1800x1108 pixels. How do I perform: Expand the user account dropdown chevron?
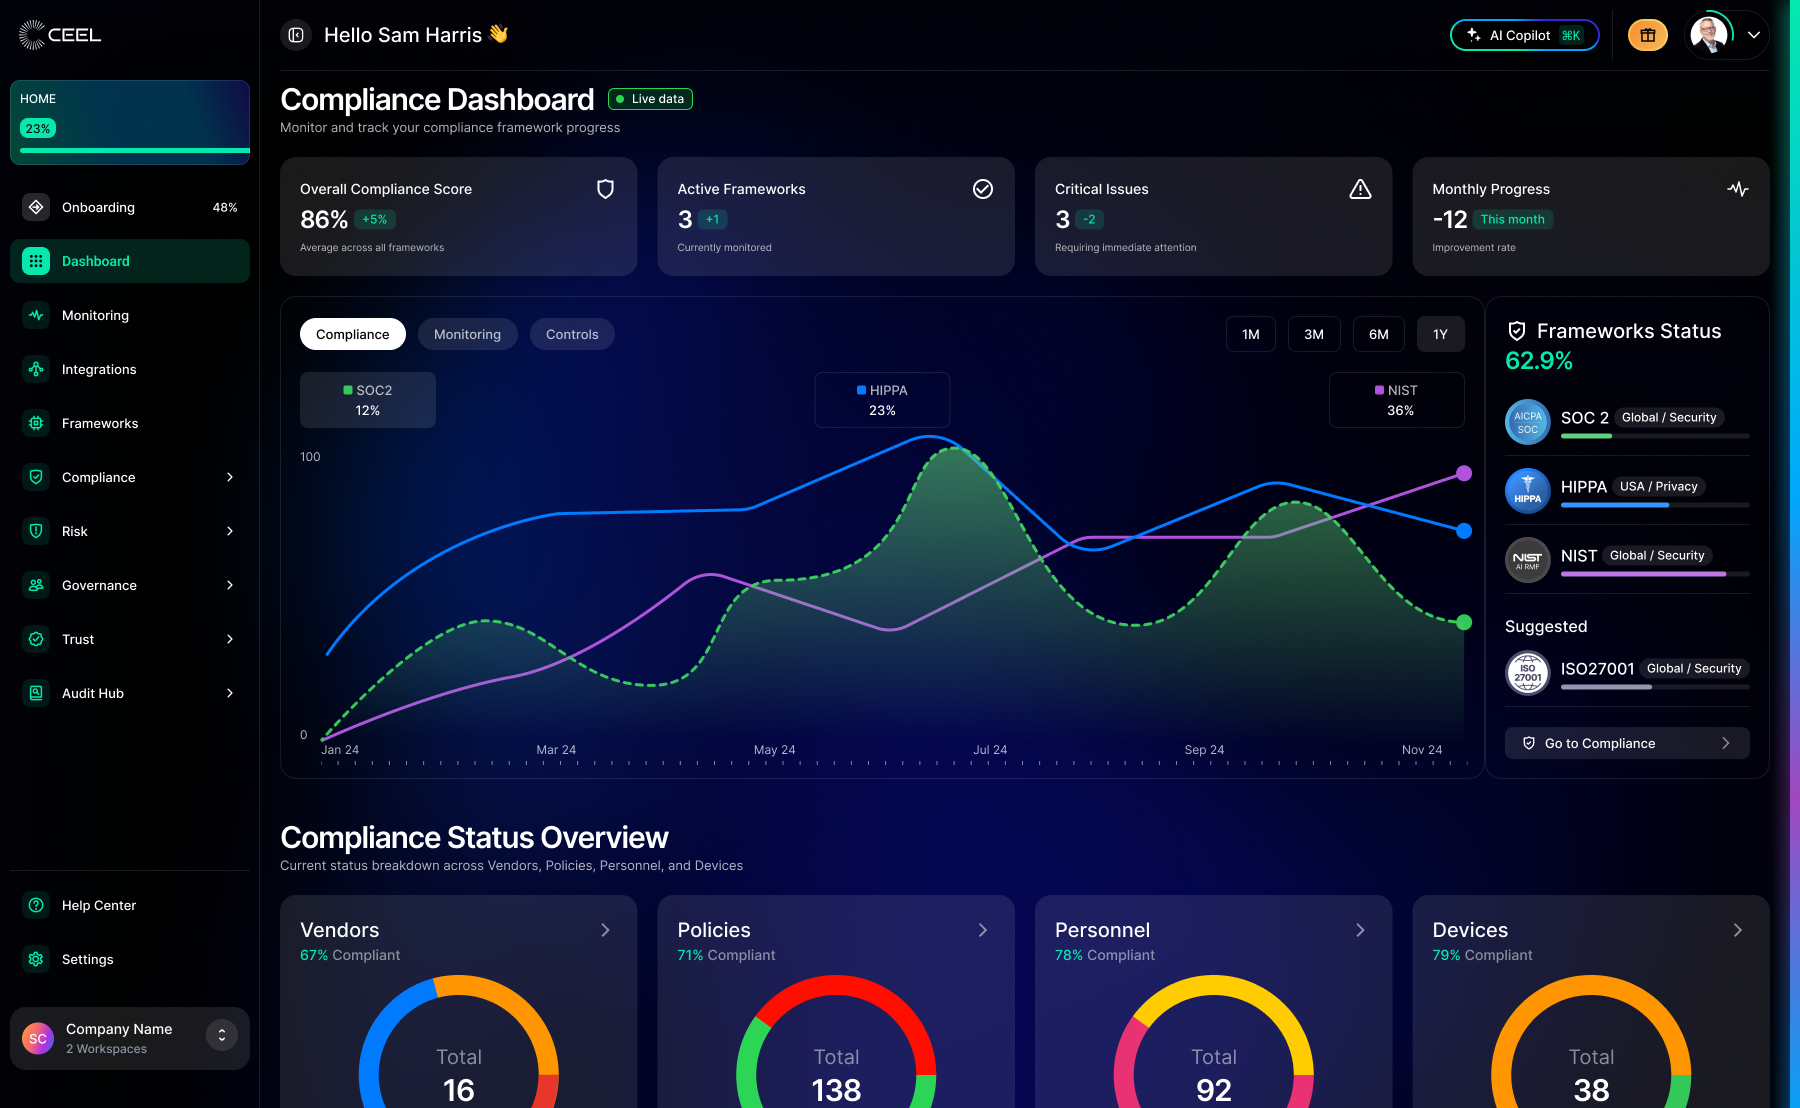tap(1754, 35)
